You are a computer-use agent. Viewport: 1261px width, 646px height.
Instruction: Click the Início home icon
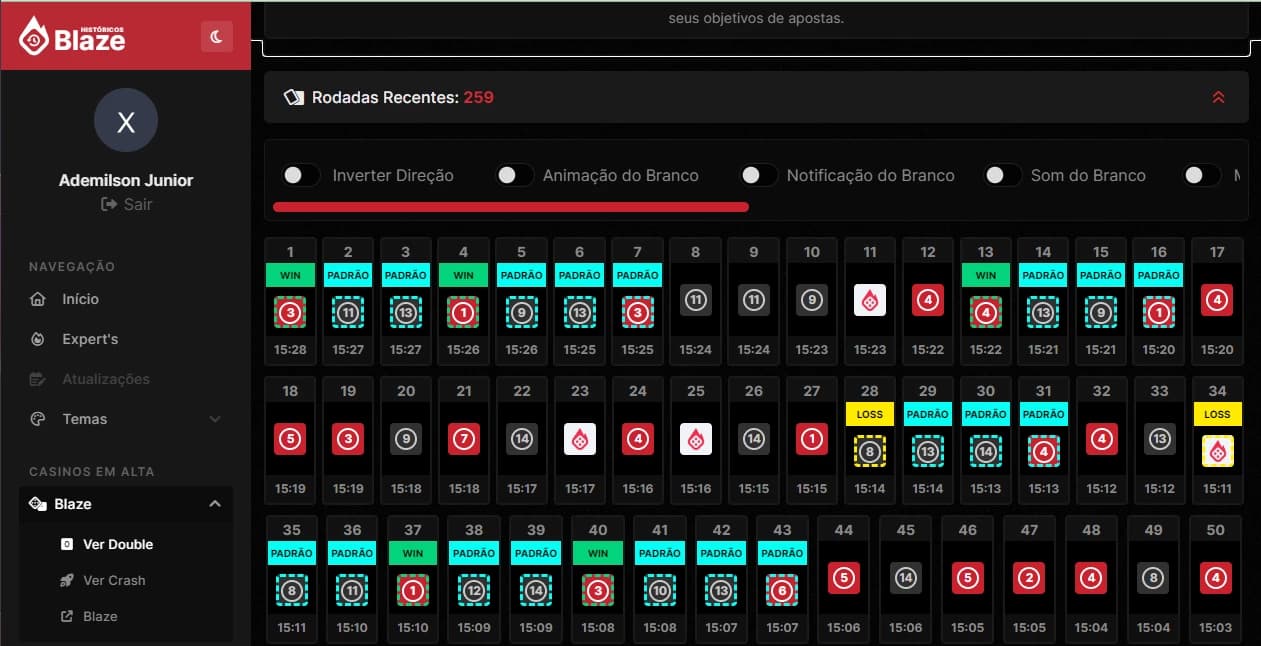[x=38, y=299]
